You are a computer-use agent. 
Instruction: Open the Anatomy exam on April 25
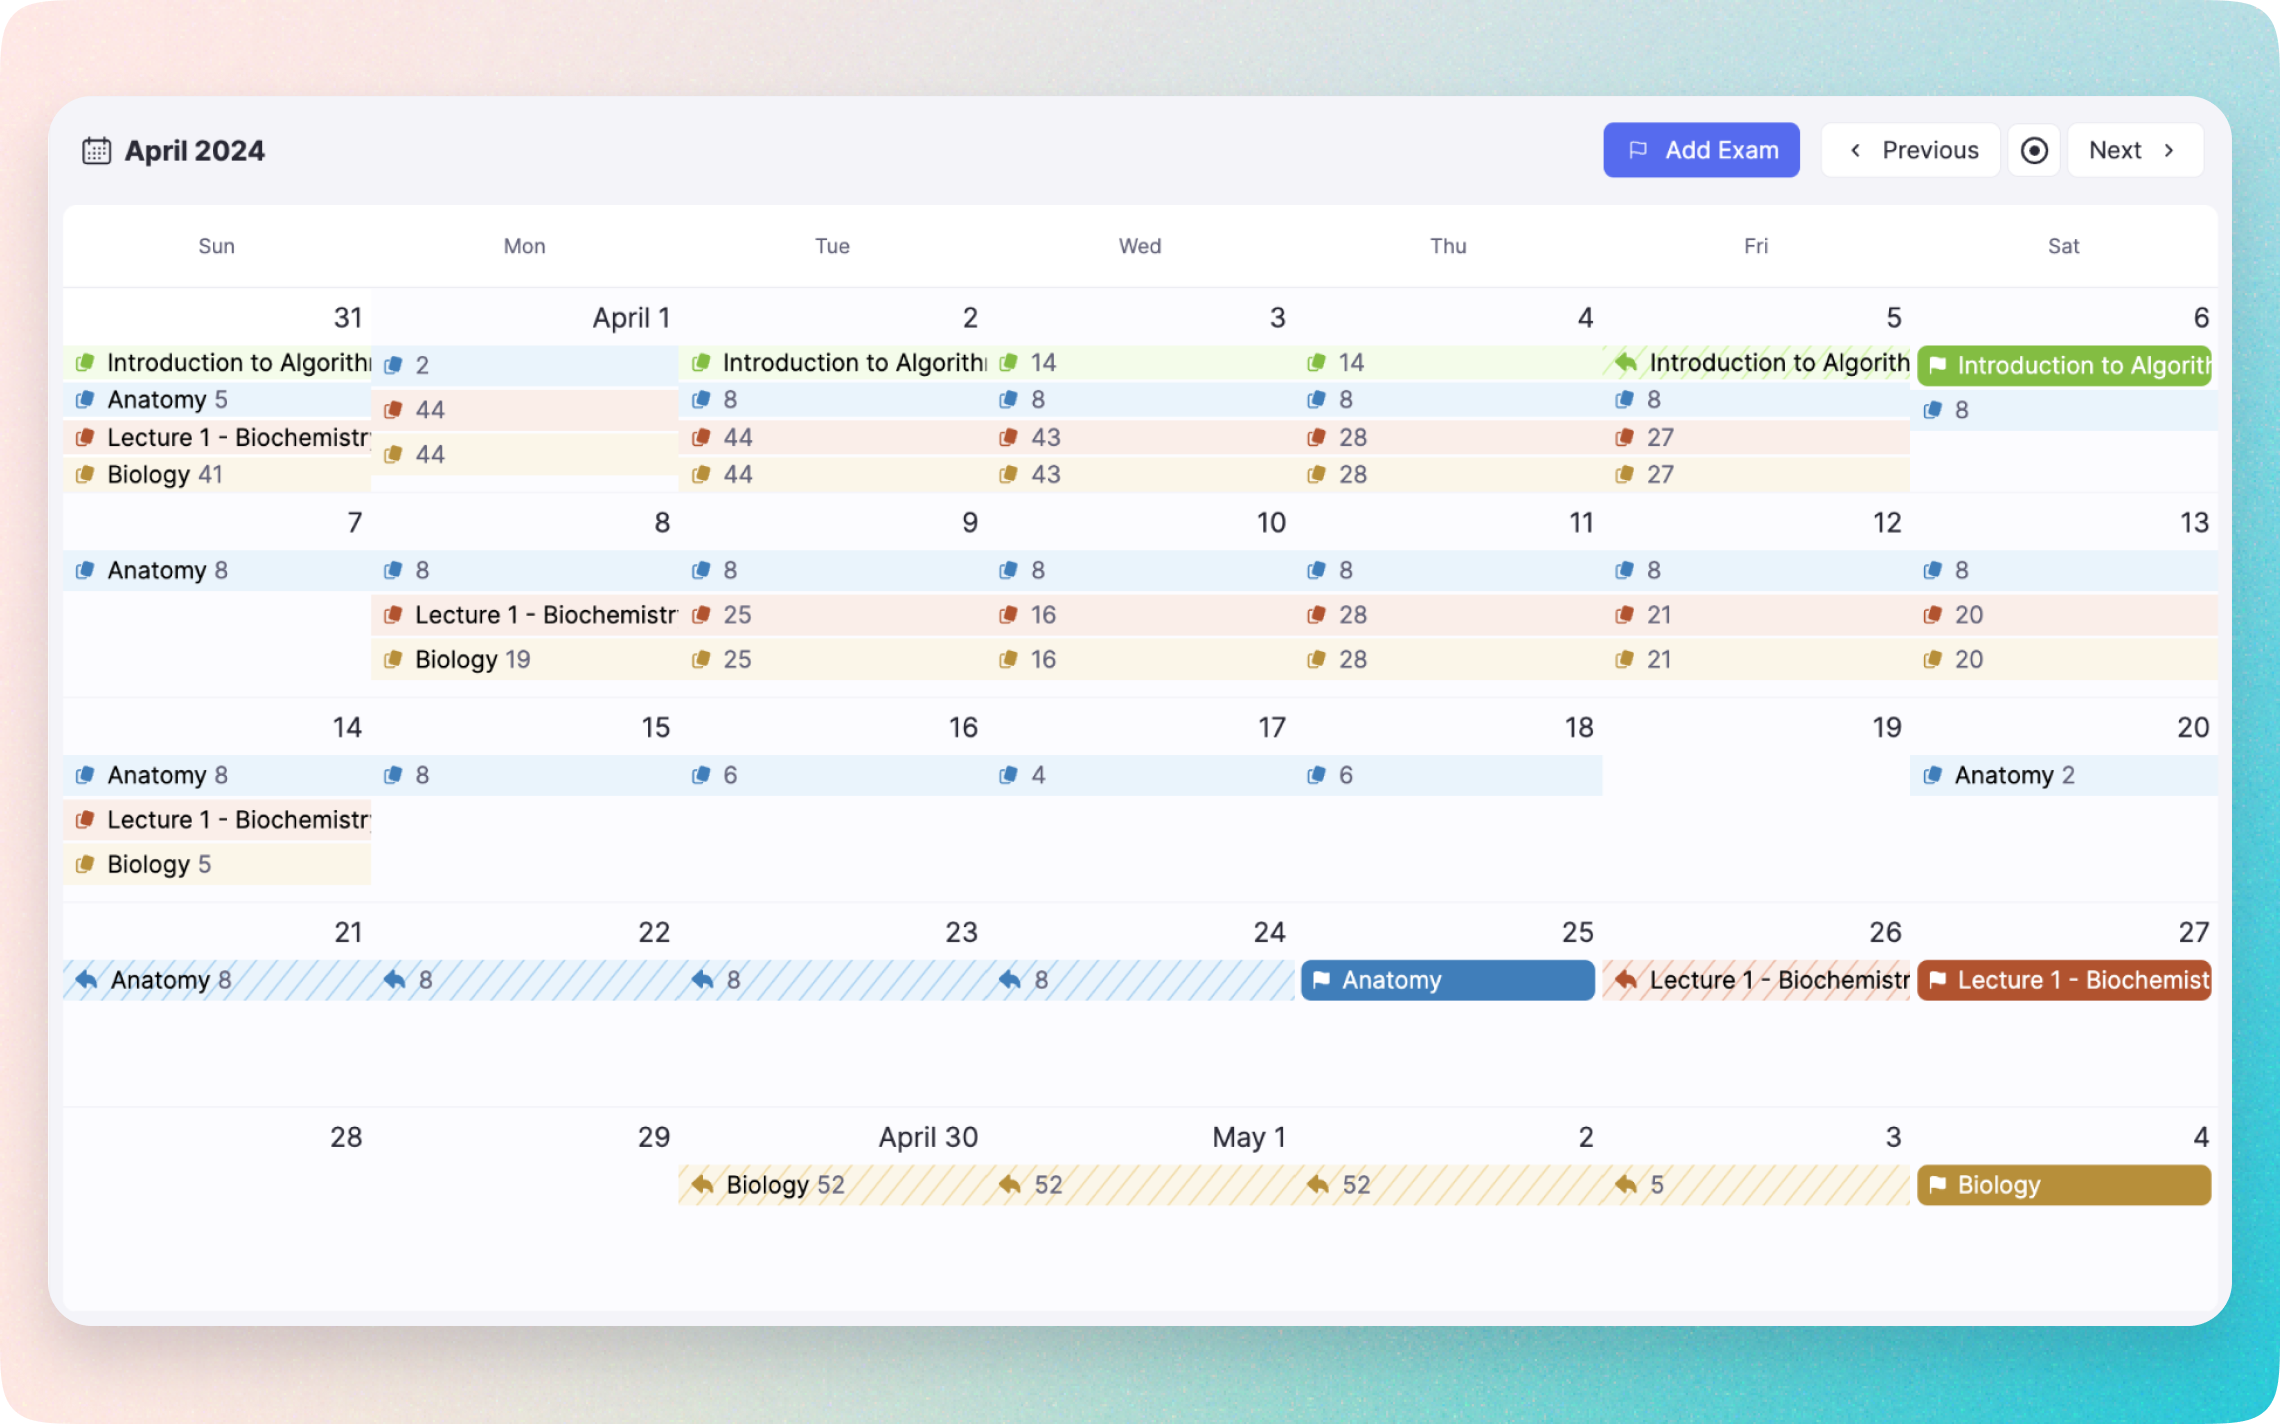pos(1446,980)
